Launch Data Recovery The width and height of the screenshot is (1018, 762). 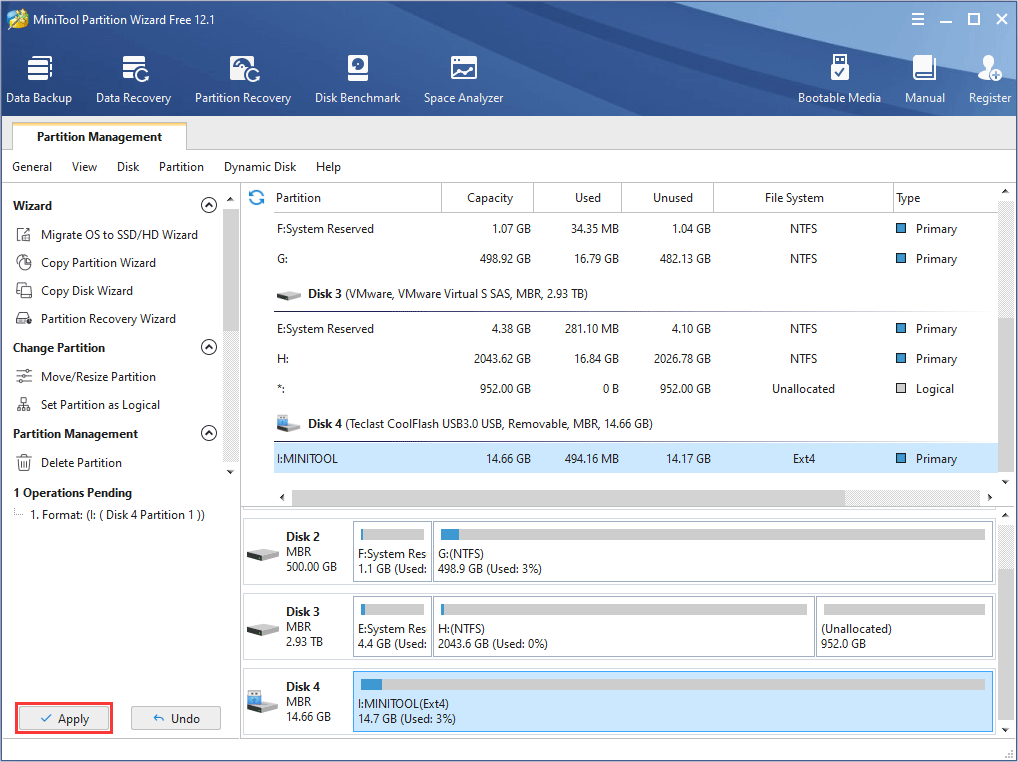click(x=133, y=78)
